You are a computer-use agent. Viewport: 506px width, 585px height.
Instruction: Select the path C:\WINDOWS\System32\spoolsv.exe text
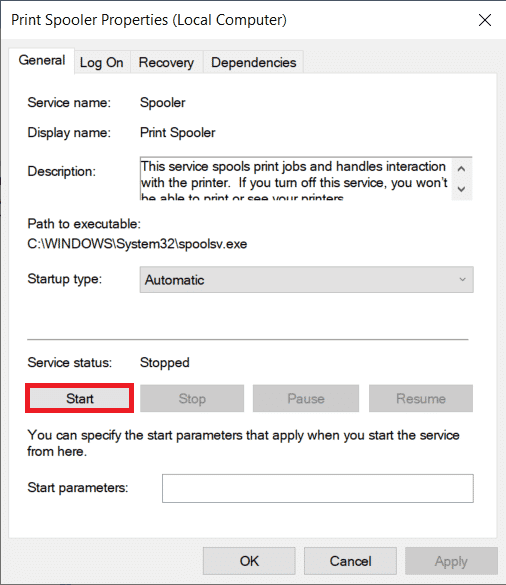137,244
